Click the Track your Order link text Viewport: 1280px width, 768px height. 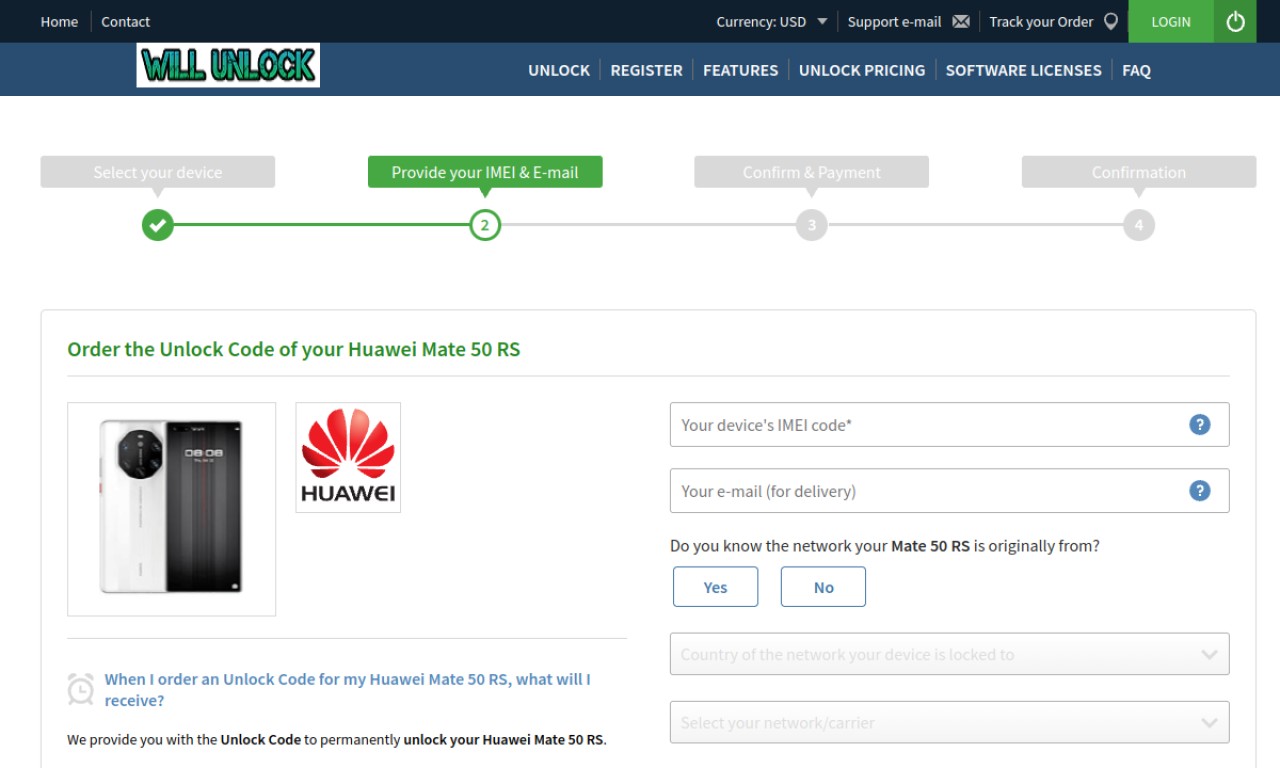[1041, 21]
